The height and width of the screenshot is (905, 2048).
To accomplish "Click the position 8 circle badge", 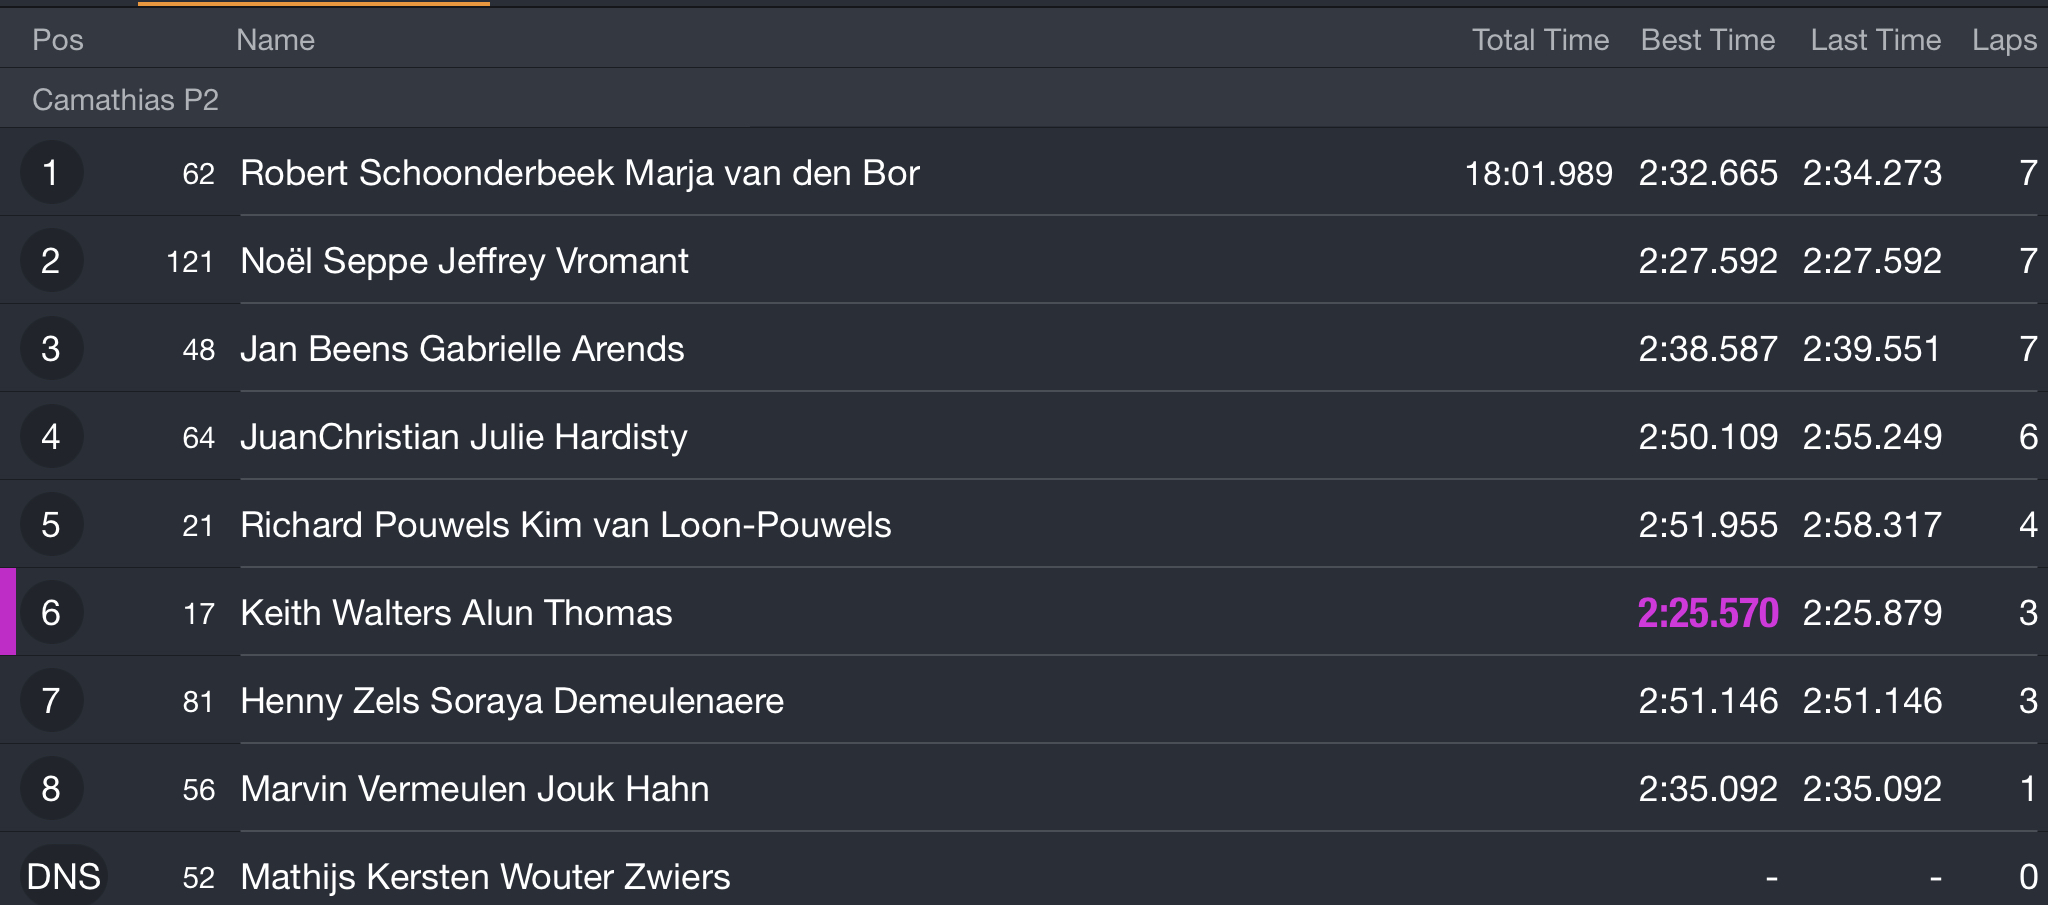I will 51,789.
